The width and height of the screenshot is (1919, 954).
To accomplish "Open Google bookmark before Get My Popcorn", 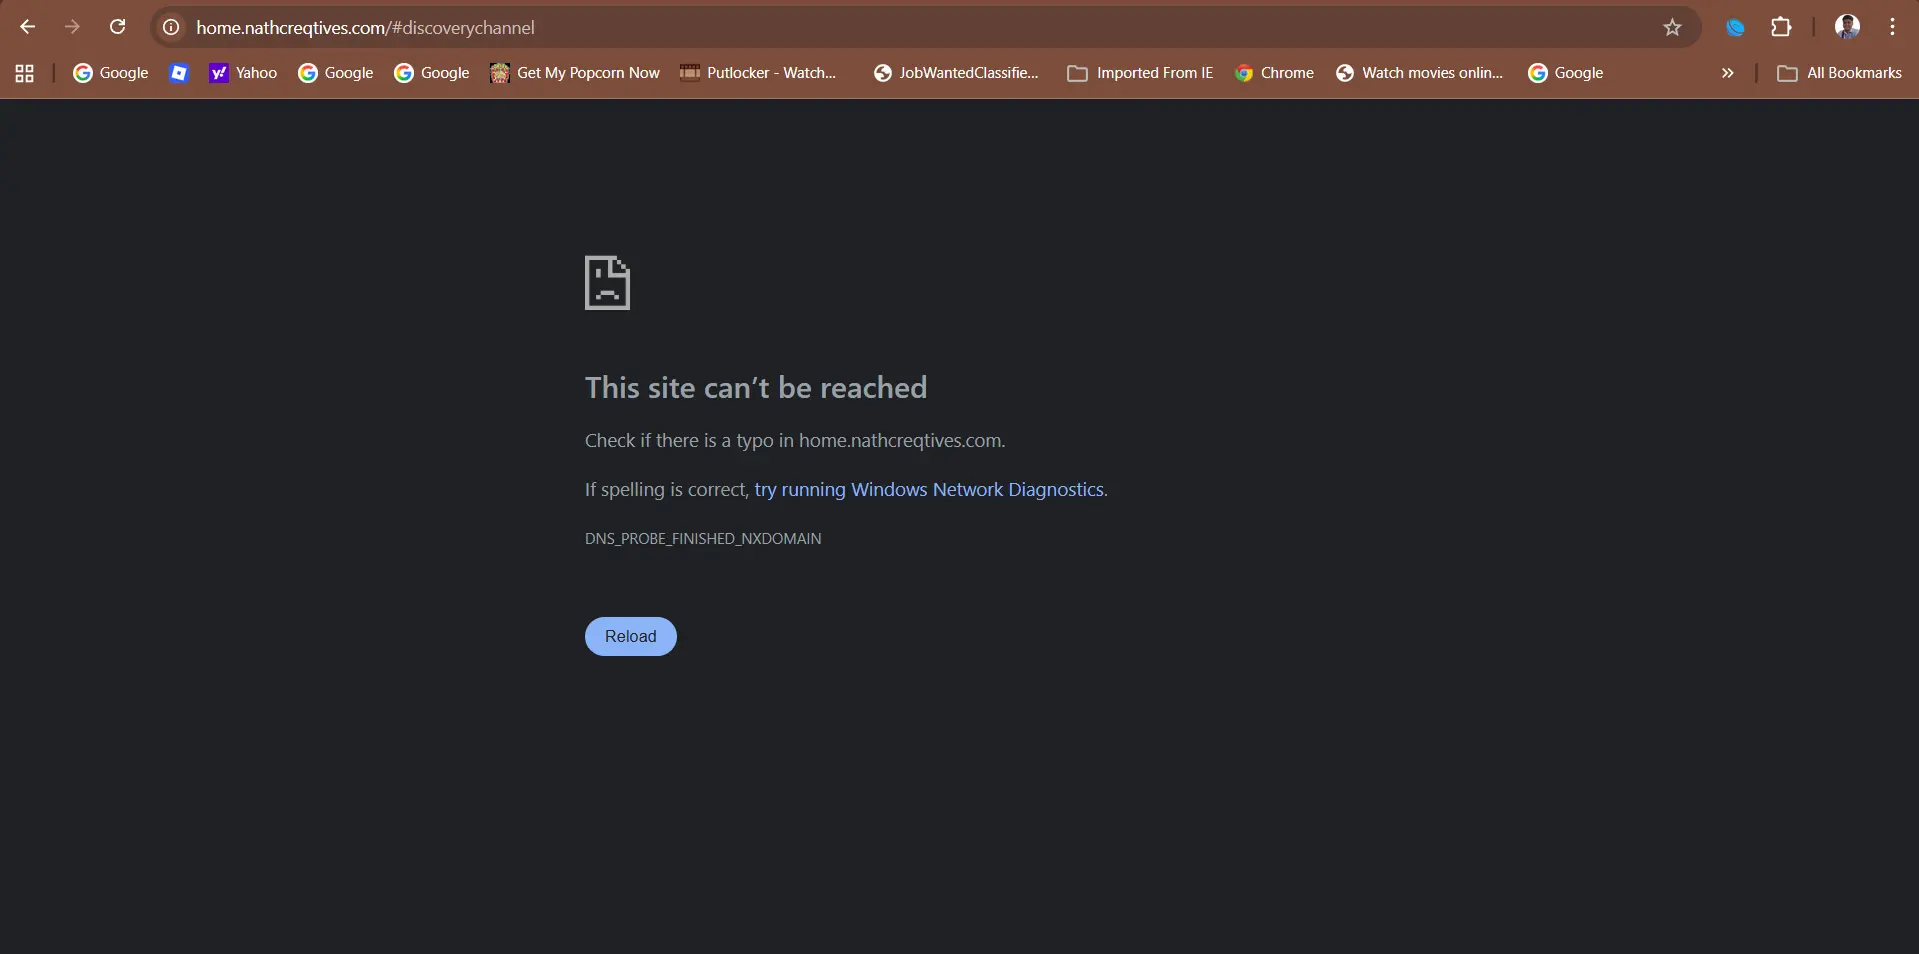I will tap(432, 73).
